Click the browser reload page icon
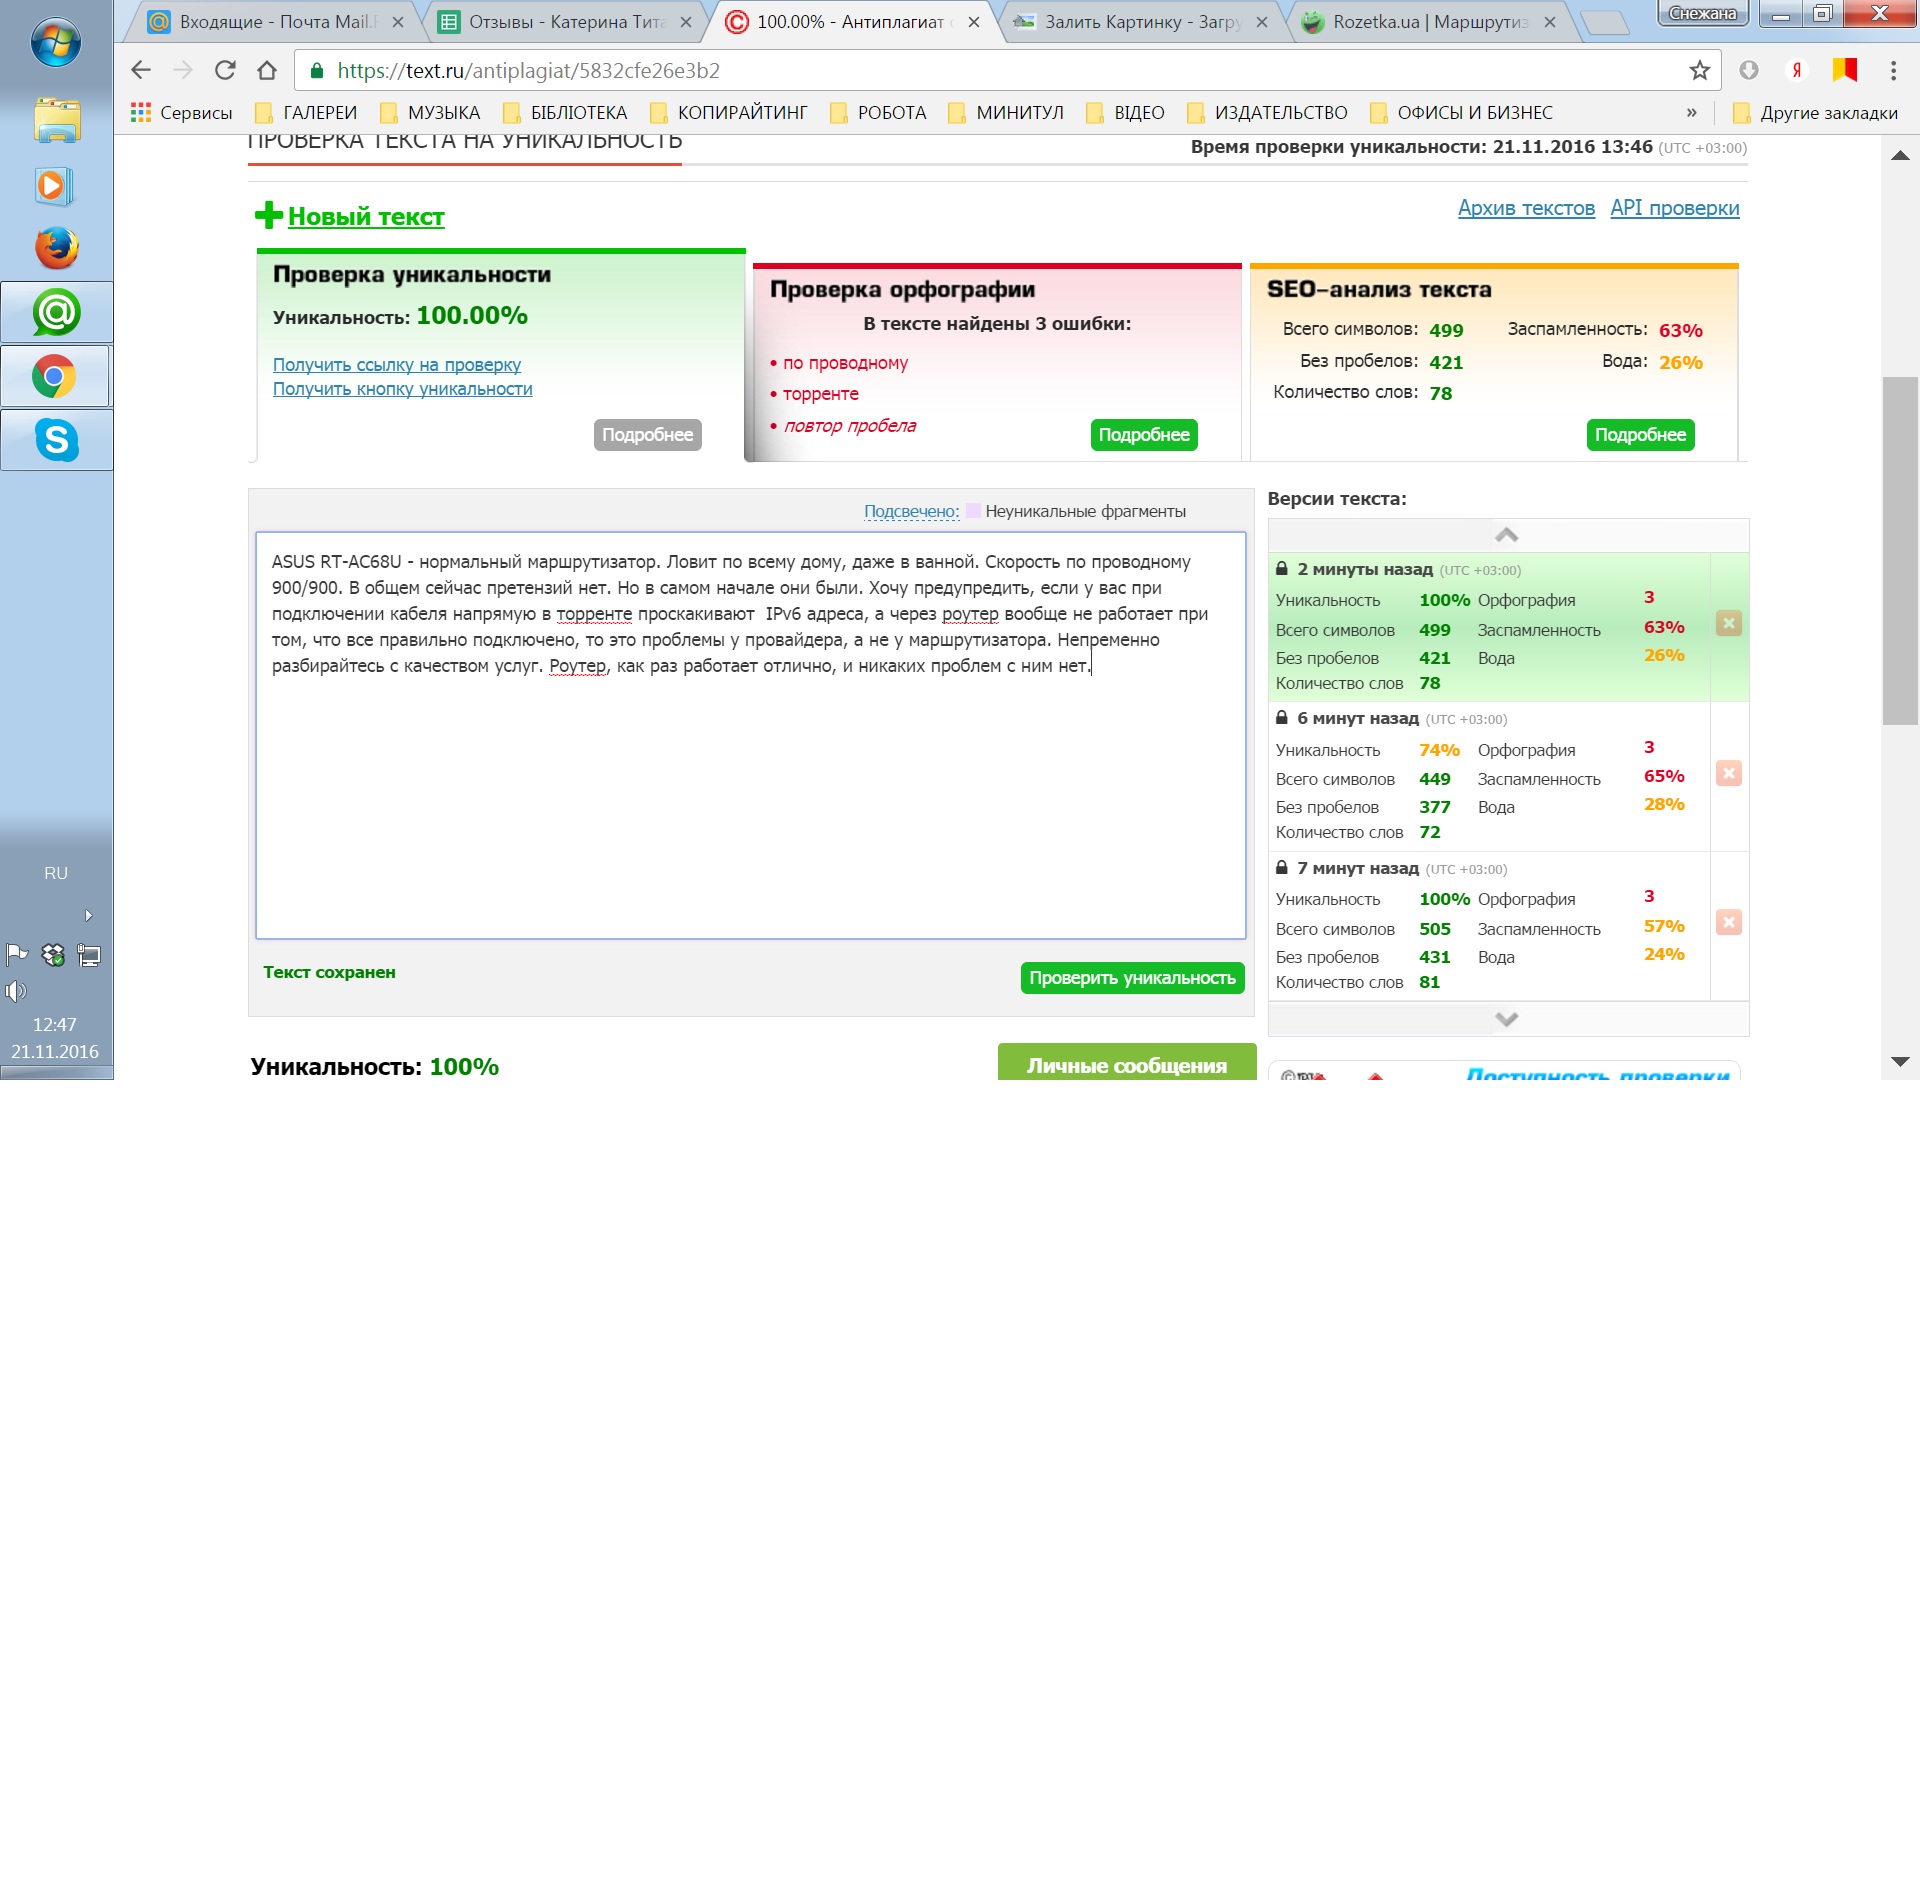 pos(225,70)
